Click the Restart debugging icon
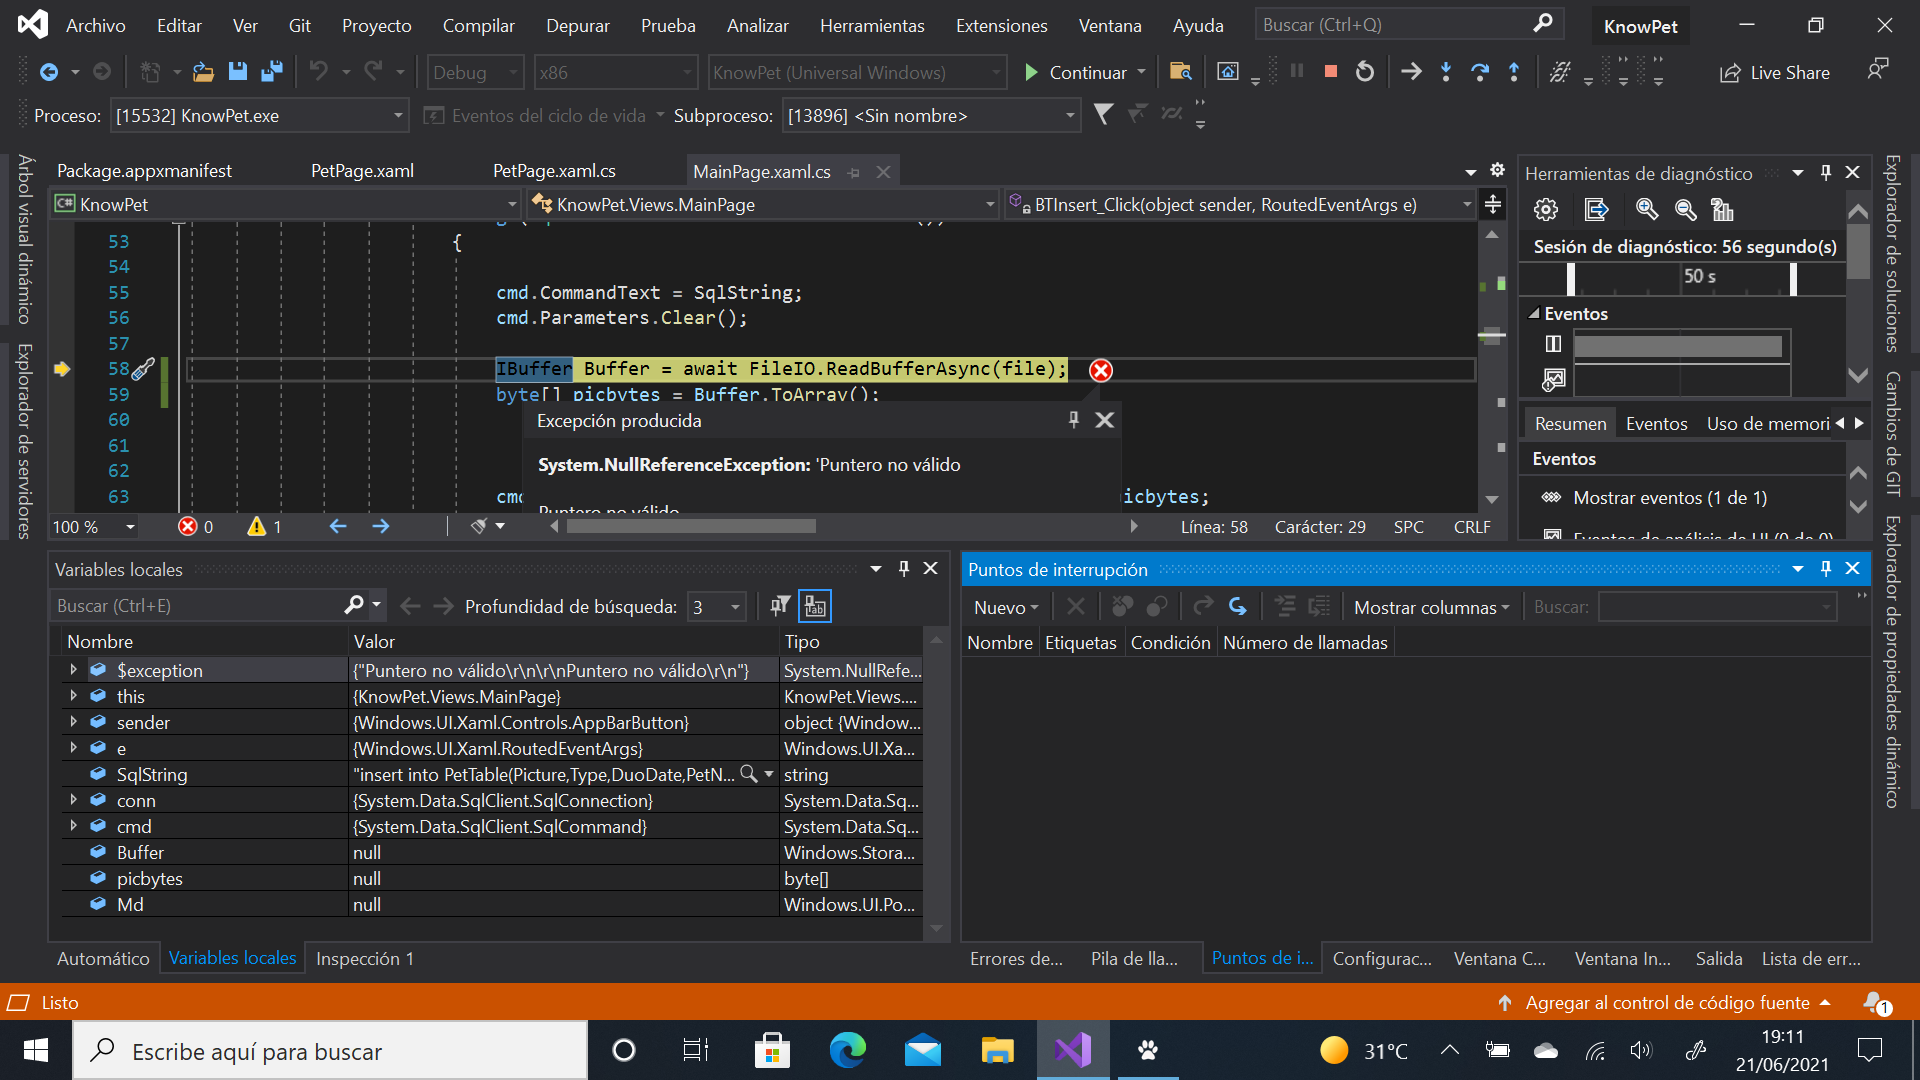This screenshot has width=1920, height=1080. coord(1365,72)
